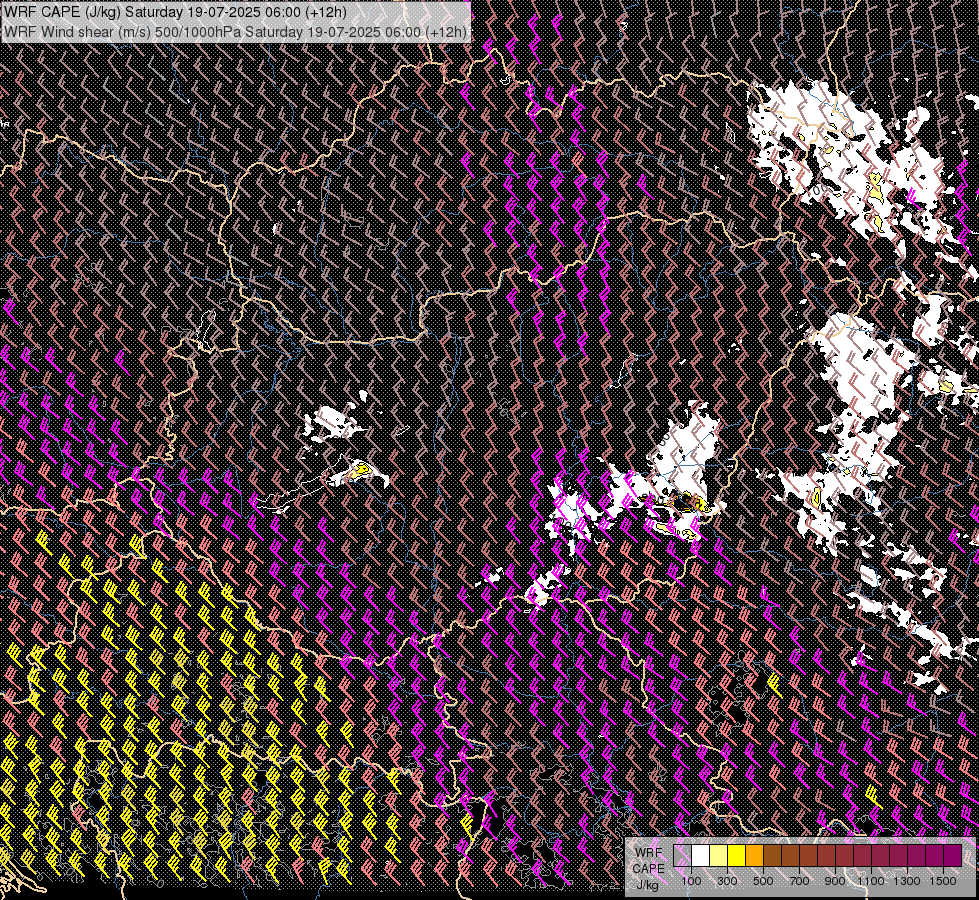The image size is (979, 900).
Task: Click the '500' legend value label
Action: point(763,881)
